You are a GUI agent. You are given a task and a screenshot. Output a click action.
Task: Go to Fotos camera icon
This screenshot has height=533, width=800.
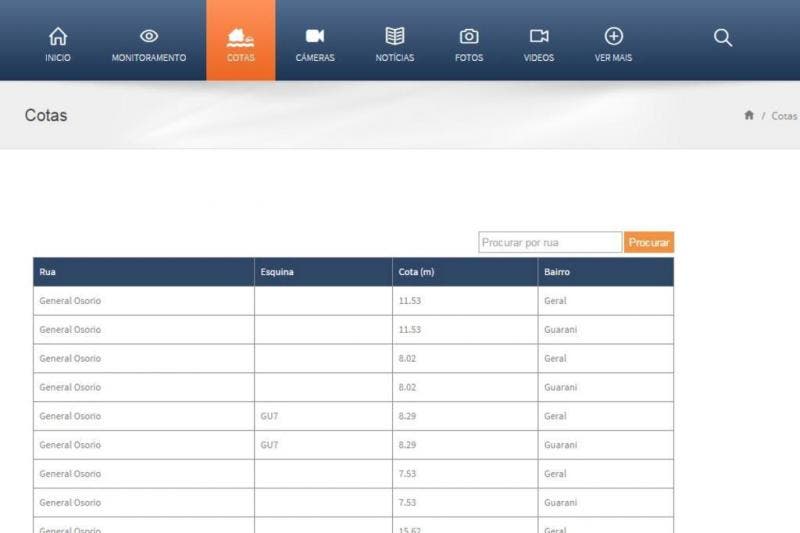(x=469, y=37)
